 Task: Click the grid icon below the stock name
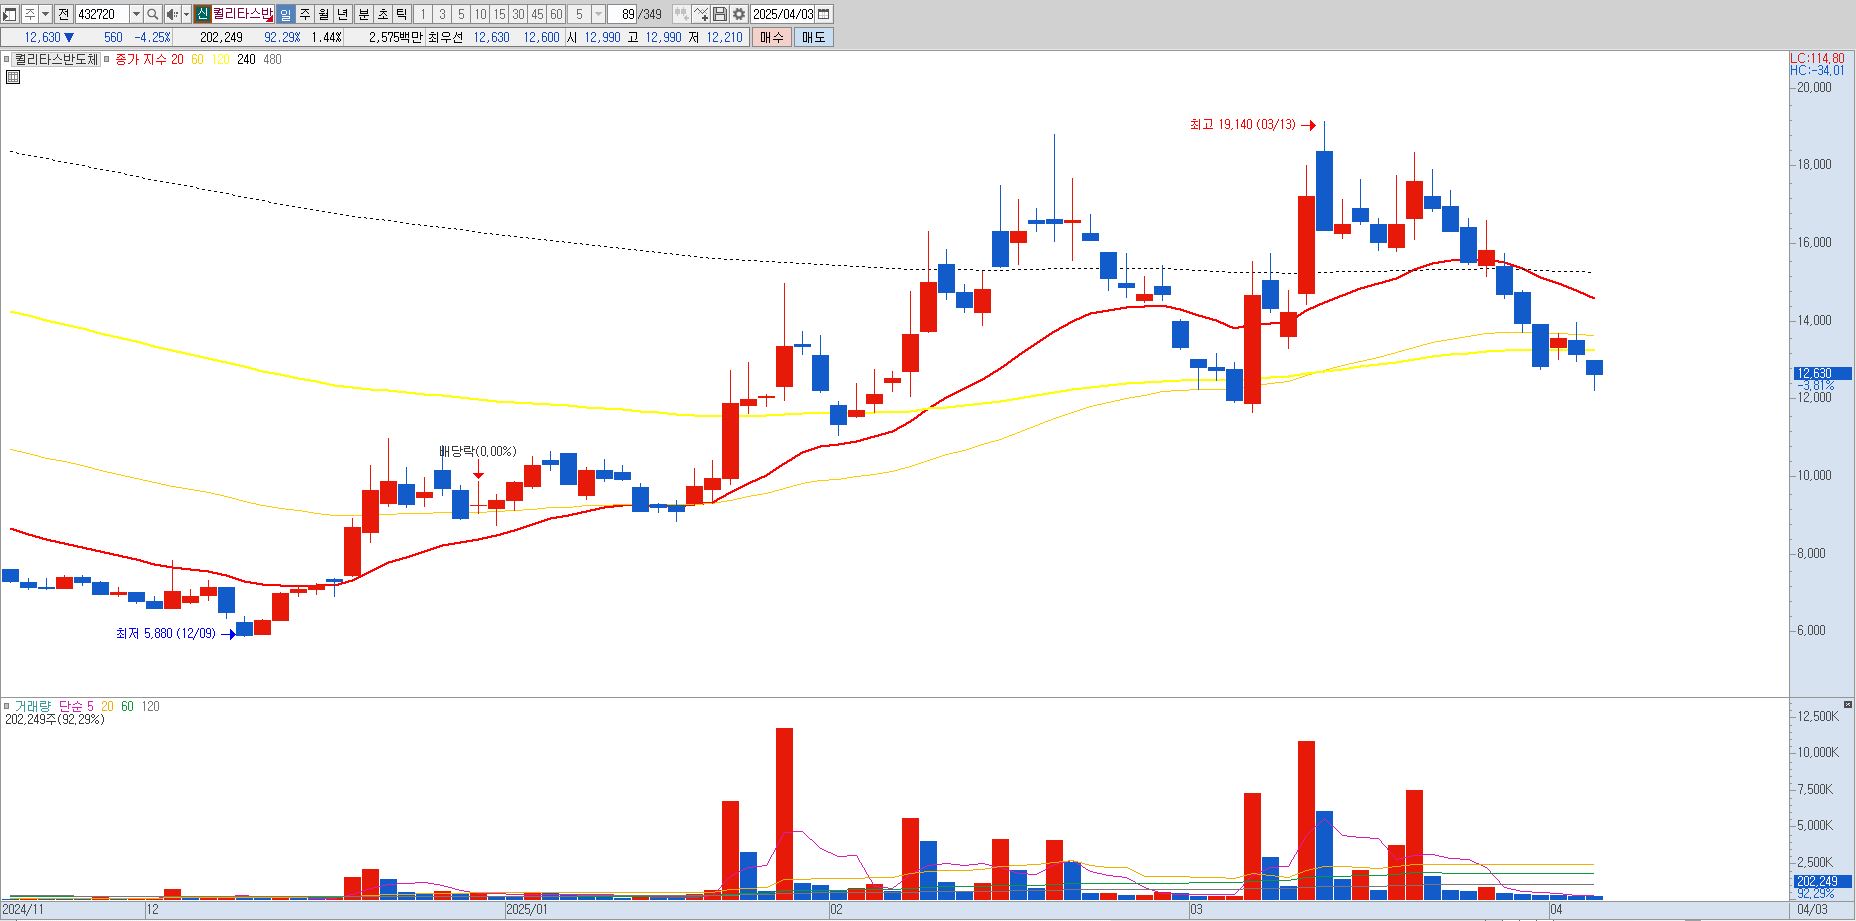(12, 76)
